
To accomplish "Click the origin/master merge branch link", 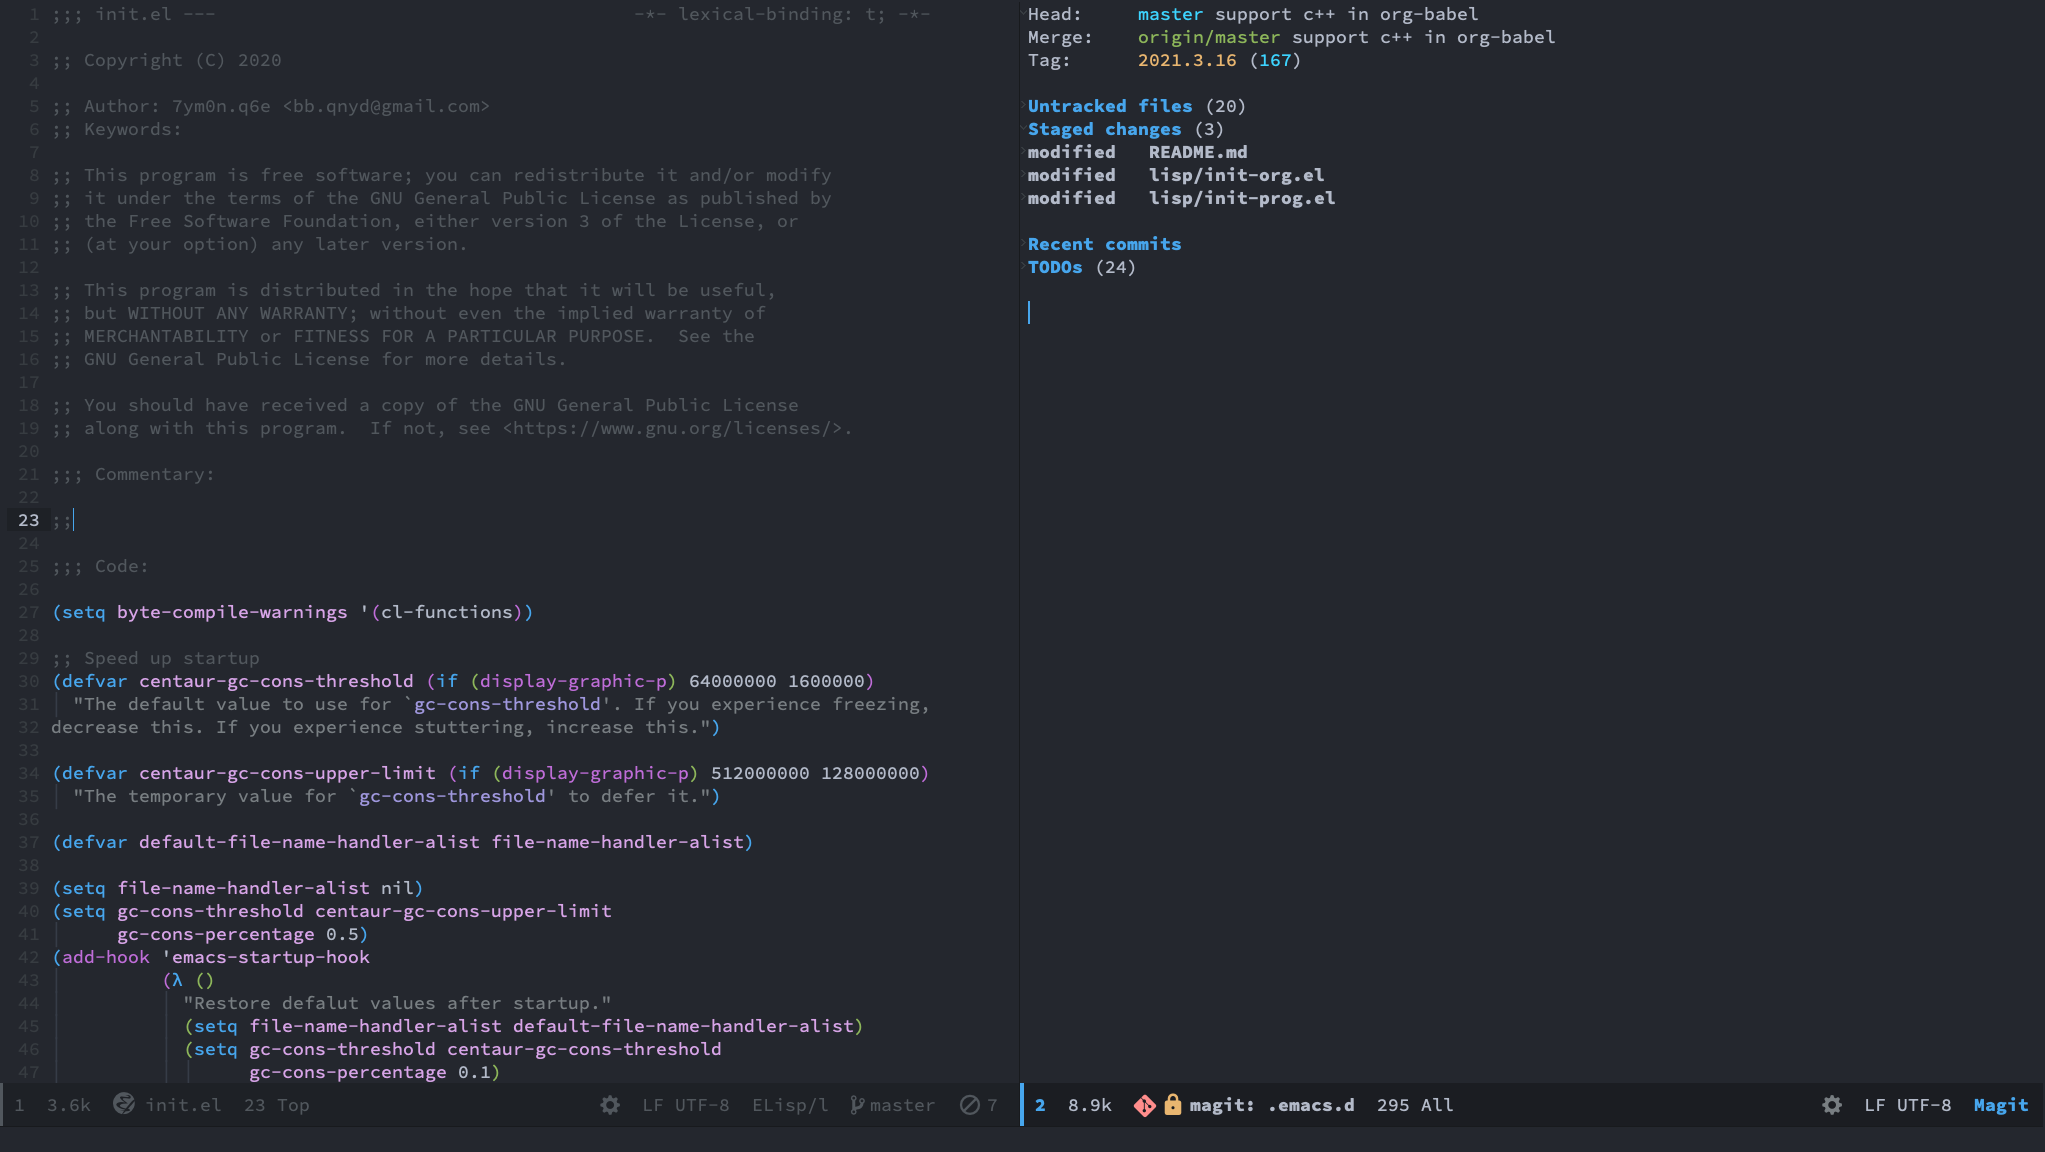I will coord(1208,37).
